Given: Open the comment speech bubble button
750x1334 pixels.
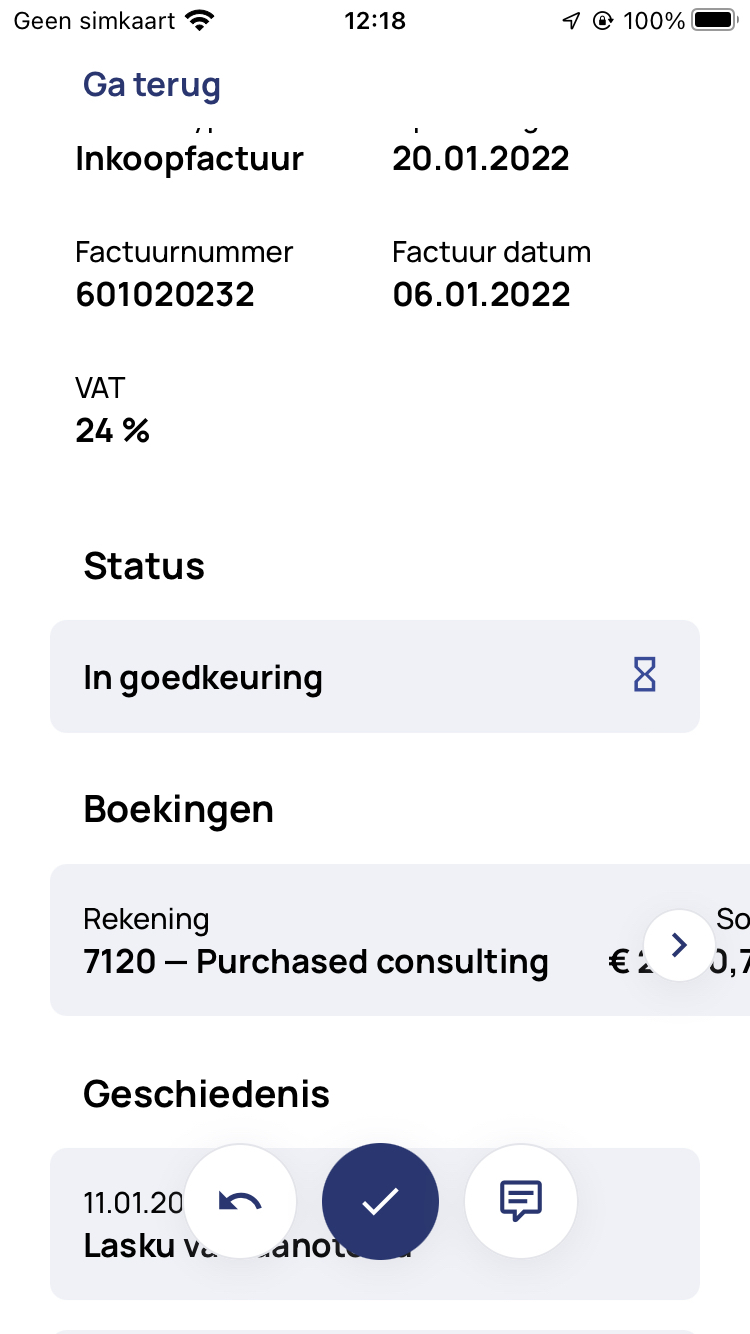Looking at the screenshot, I should pos(521,1200).
